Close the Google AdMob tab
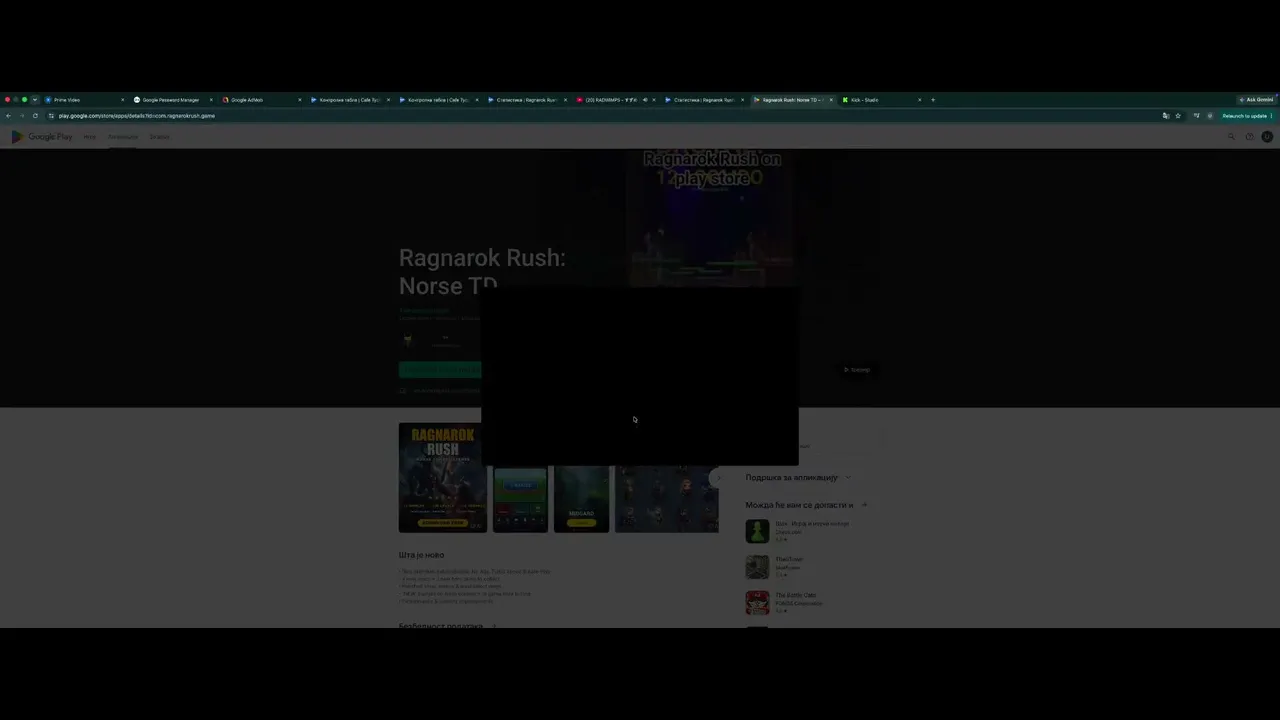The width and height of the screenshot is (1280, 720). [x=300, y=100]
